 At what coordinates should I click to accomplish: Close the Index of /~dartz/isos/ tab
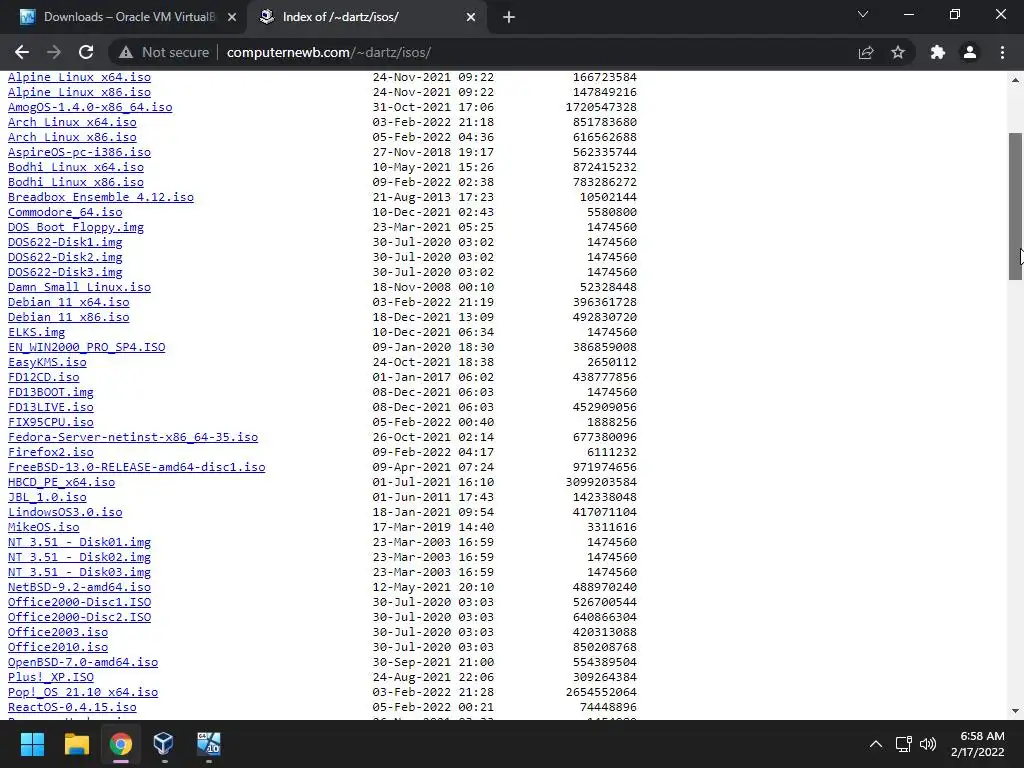[x=471, y=17]
